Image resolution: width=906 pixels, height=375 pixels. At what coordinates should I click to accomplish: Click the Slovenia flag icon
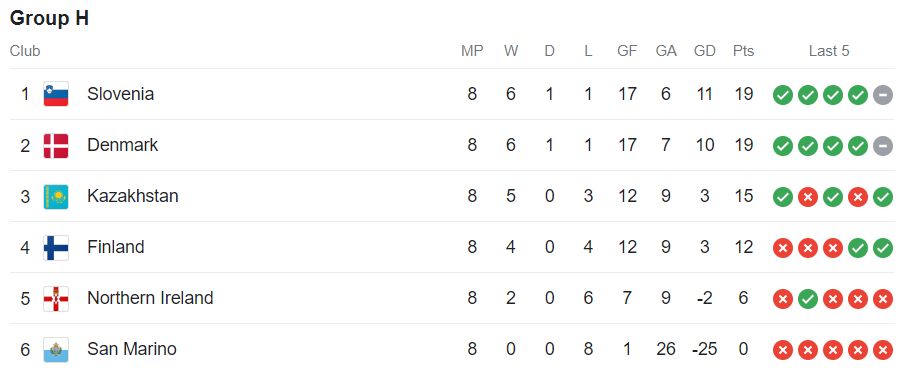click(56, 94)
